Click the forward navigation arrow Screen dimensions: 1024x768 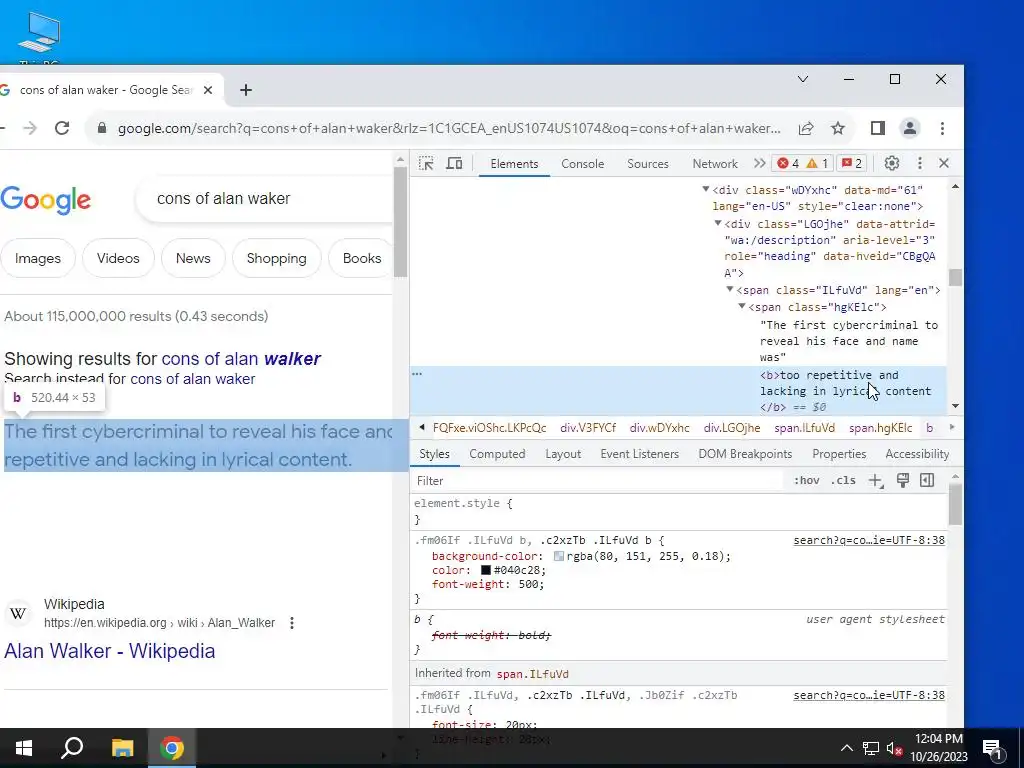(30, 128)
